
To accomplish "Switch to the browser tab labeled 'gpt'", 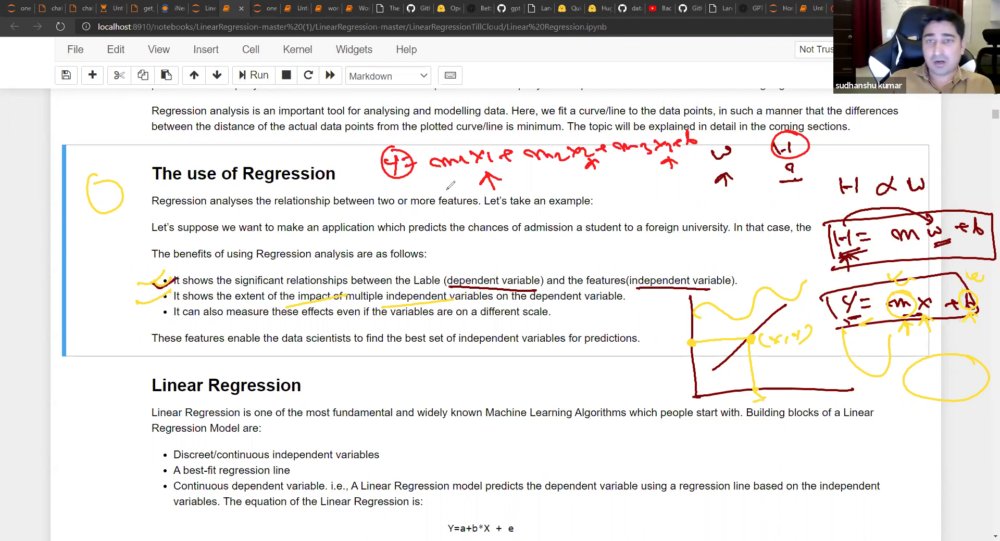I will 510,8.
